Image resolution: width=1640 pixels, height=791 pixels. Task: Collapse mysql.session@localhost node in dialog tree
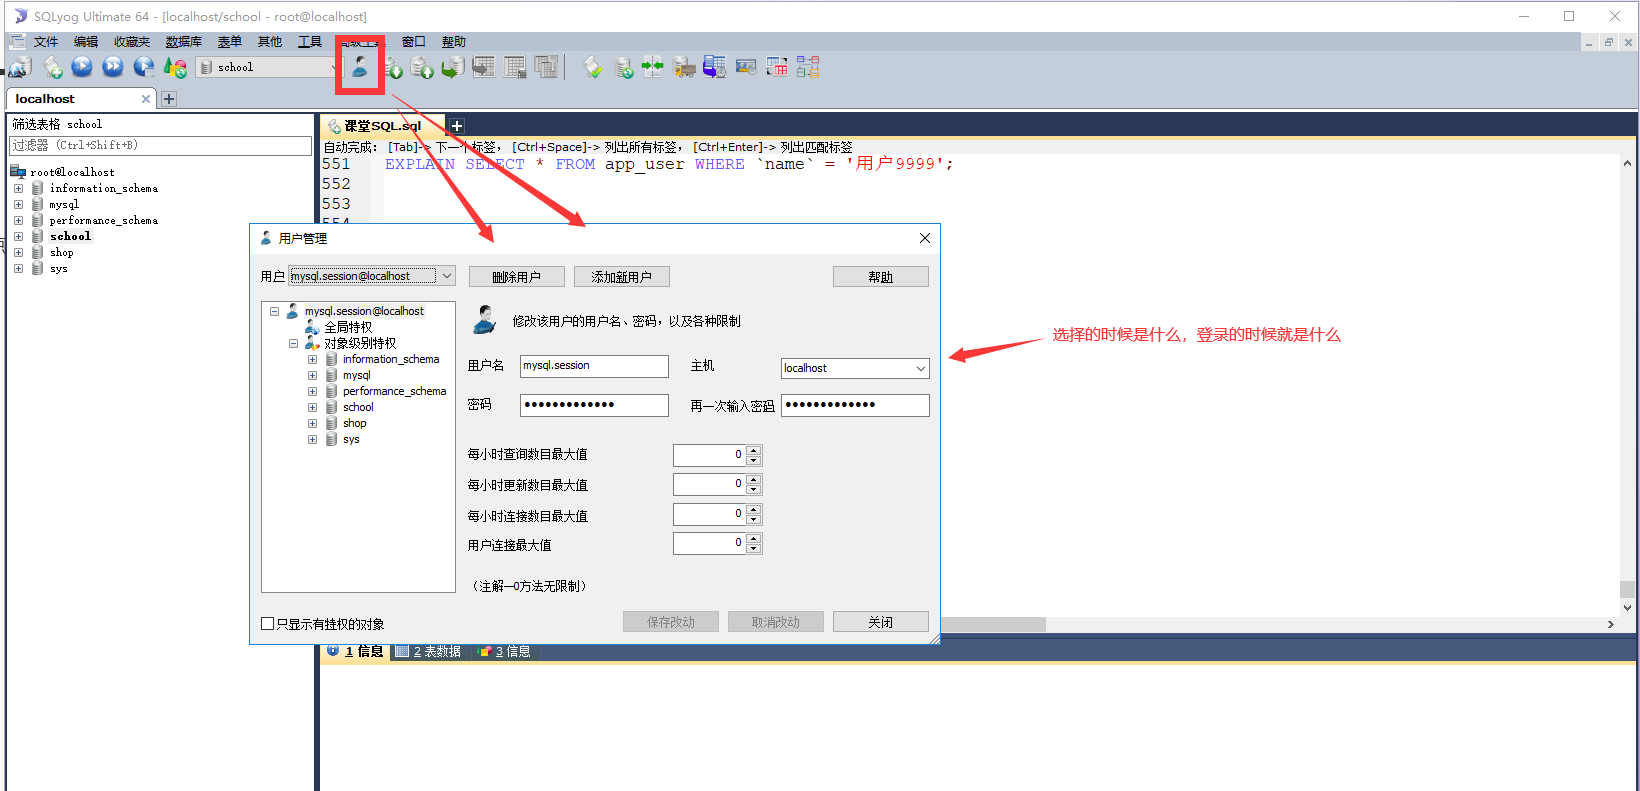point(274,311)
